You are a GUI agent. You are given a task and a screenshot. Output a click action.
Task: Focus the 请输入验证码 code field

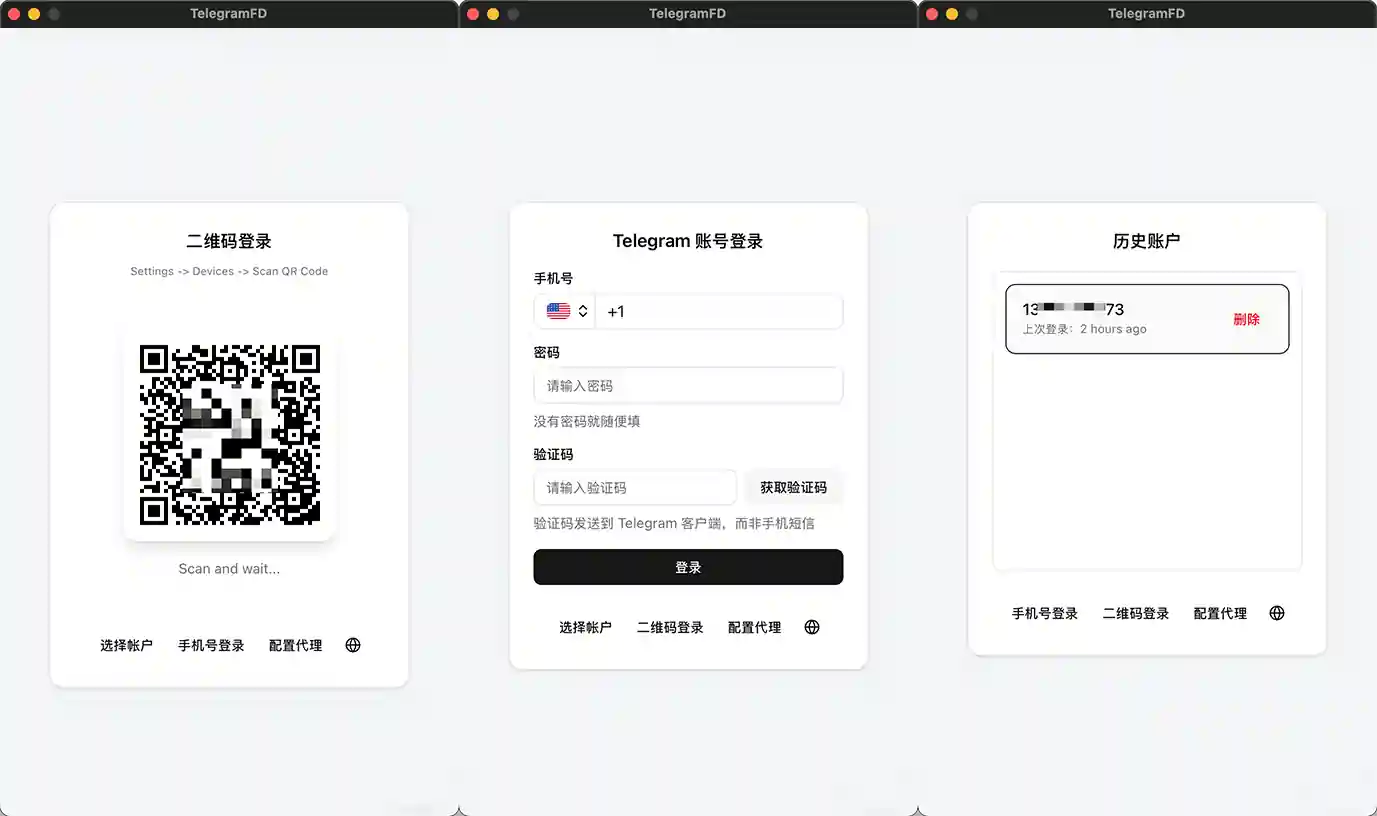coord(635,487)
